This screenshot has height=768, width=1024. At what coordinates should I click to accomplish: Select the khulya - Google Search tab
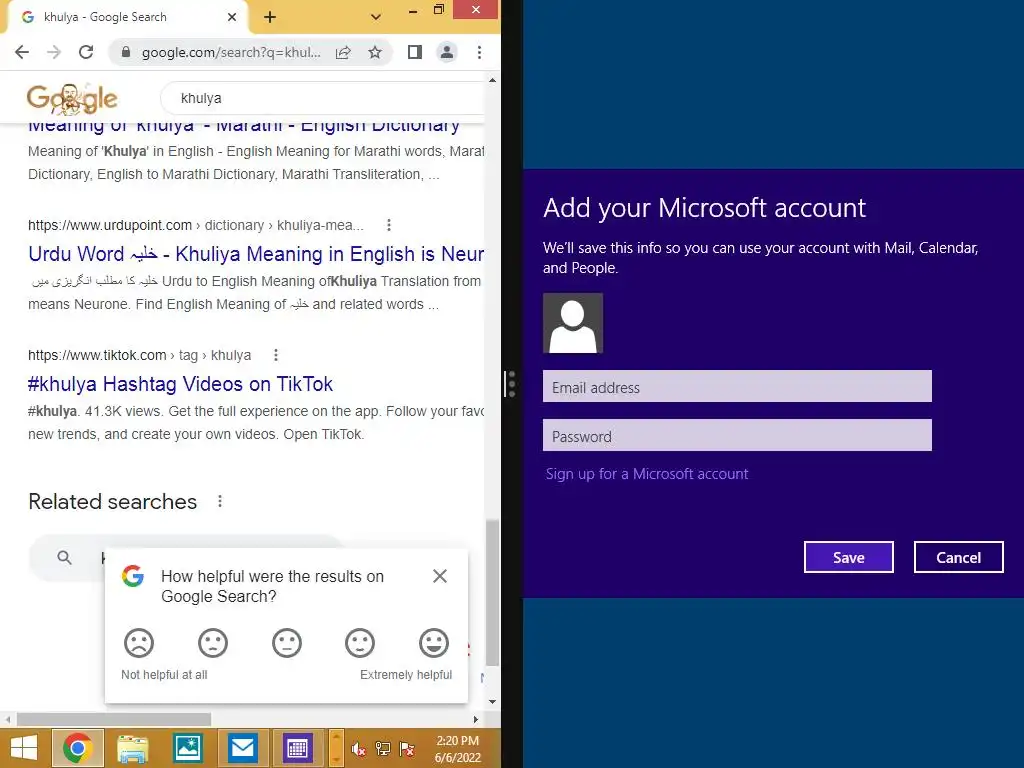click(124, 17)
